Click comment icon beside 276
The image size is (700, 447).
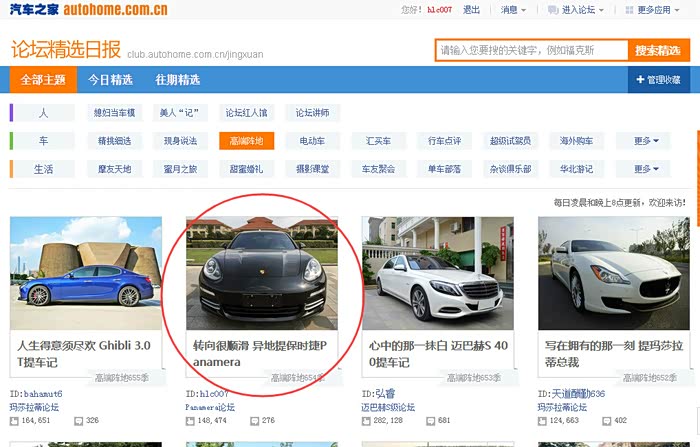[254, 421]
